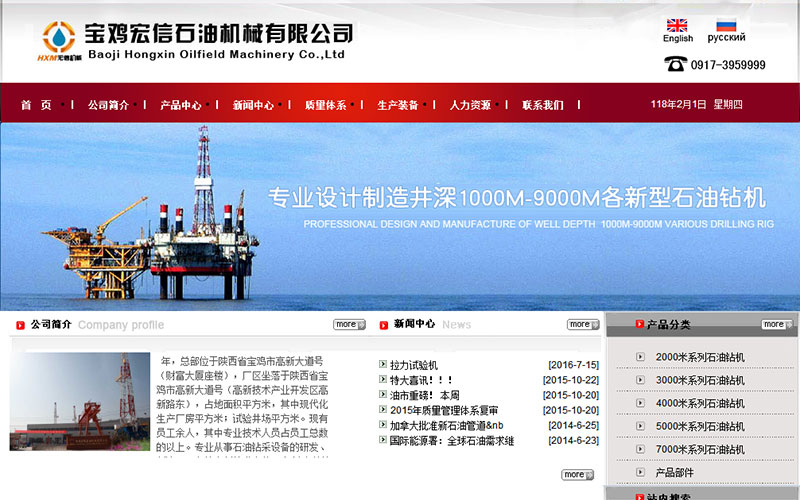The width and height of the screenshot is (800, 500).
Task: Switch to Russian via Russia flag
Action: pyautogui.click(x=726, y=25)
